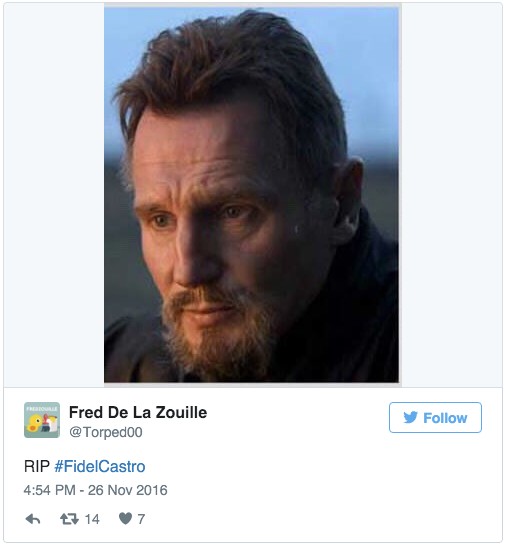The image size is (505, 544).
Task: Open the 4:54 PM time link
Action: coord(50,490)
